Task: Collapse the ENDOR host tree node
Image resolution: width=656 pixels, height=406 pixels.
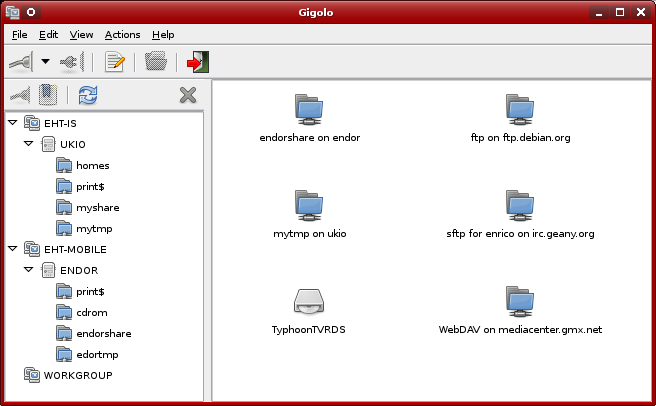Action: 29,270
